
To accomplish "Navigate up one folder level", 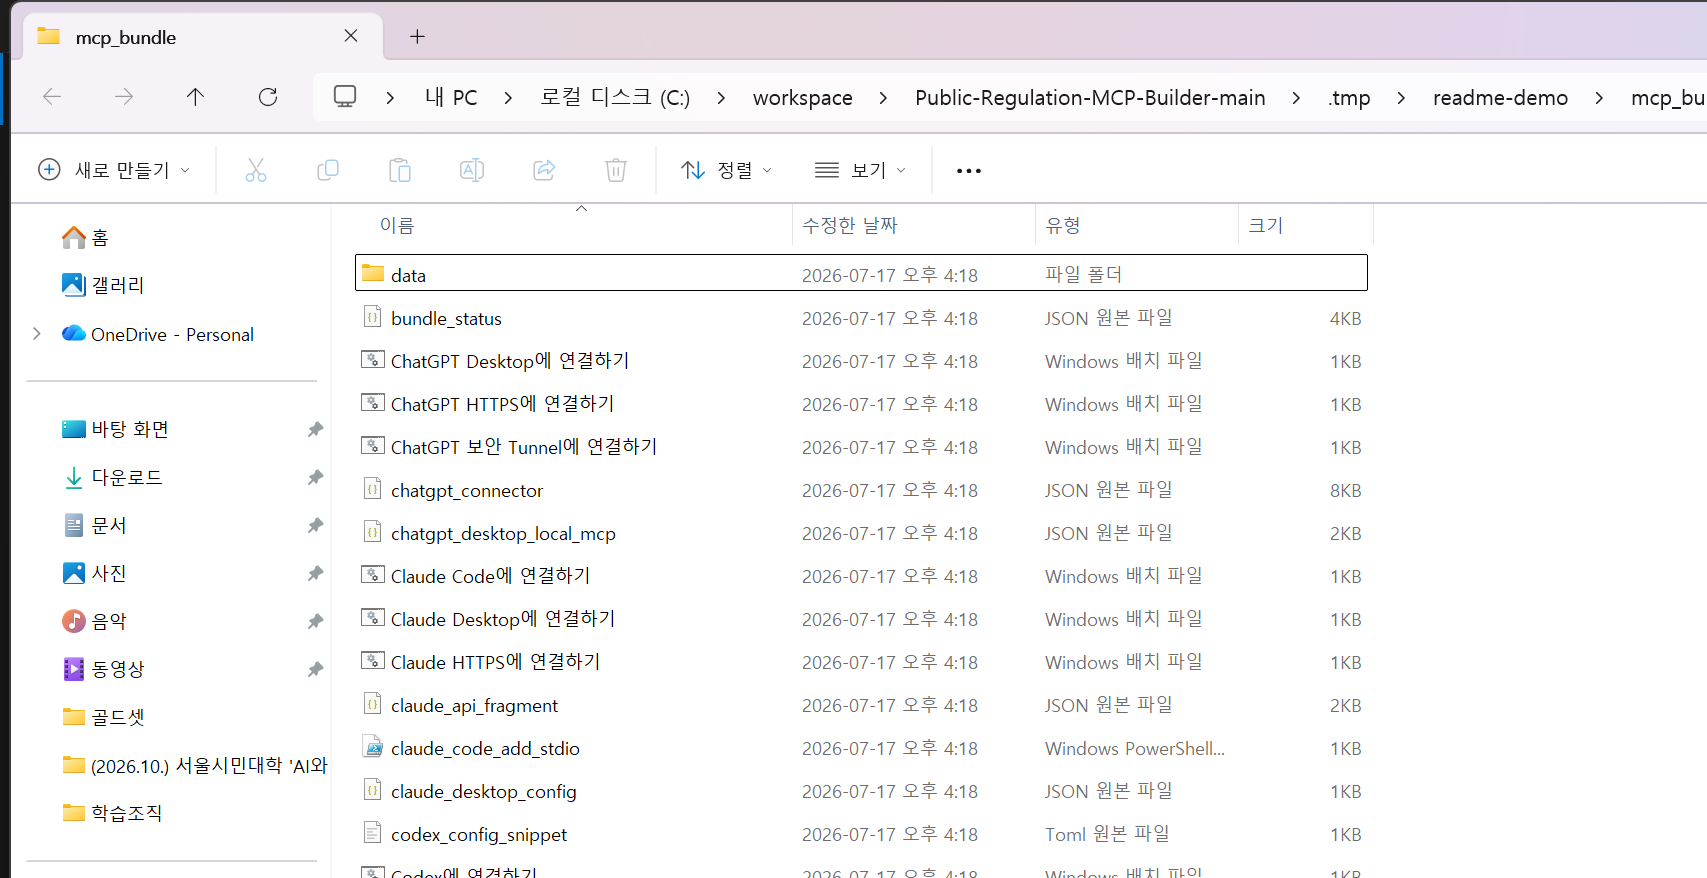I will coord(195,97).
